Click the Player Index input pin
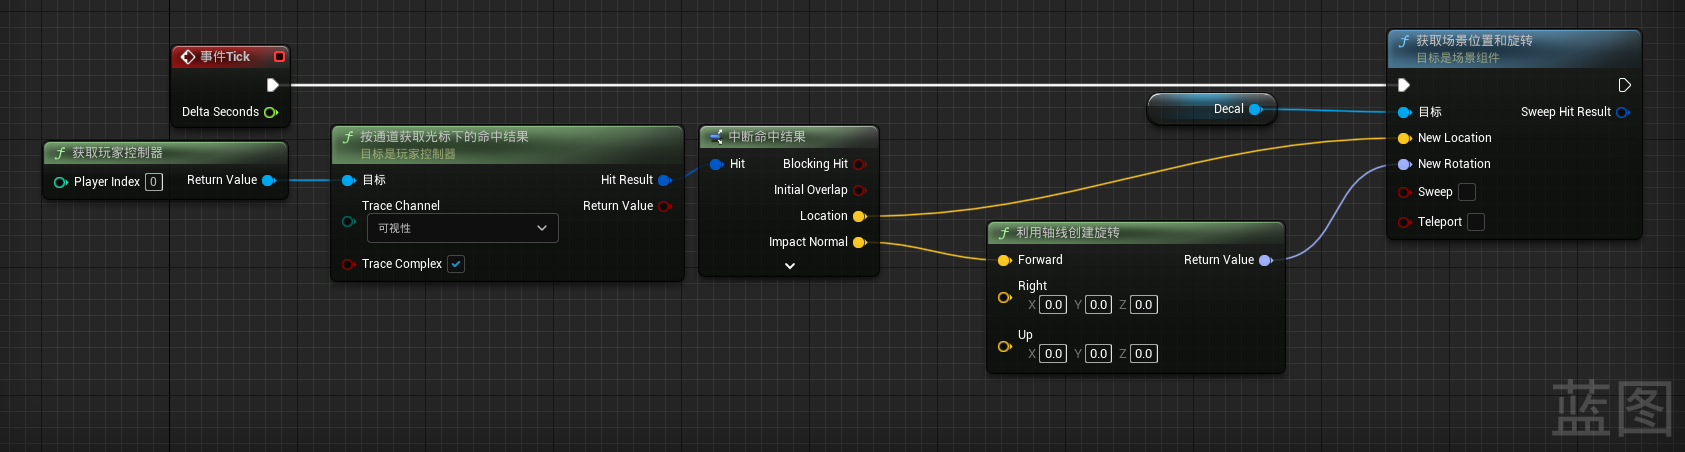Viewport: 1685px width, 452px height. (61, 182)
